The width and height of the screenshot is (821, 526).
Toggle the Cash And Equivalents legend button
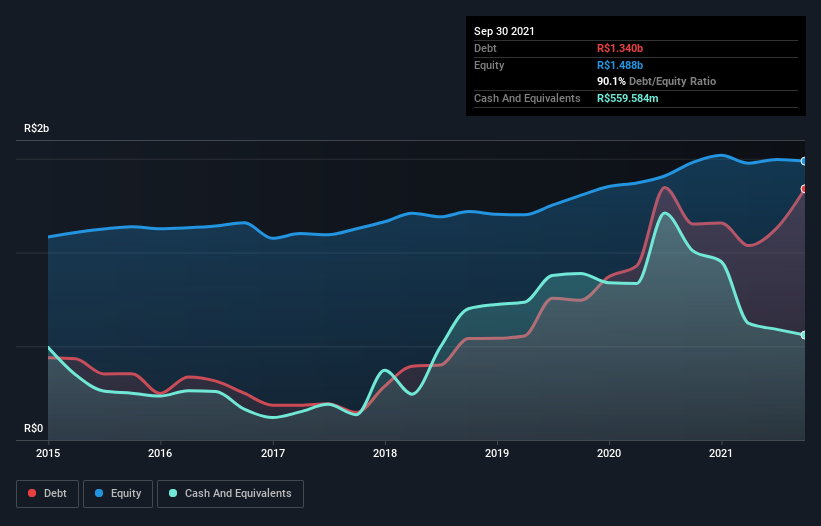click(x=230, y=494)
